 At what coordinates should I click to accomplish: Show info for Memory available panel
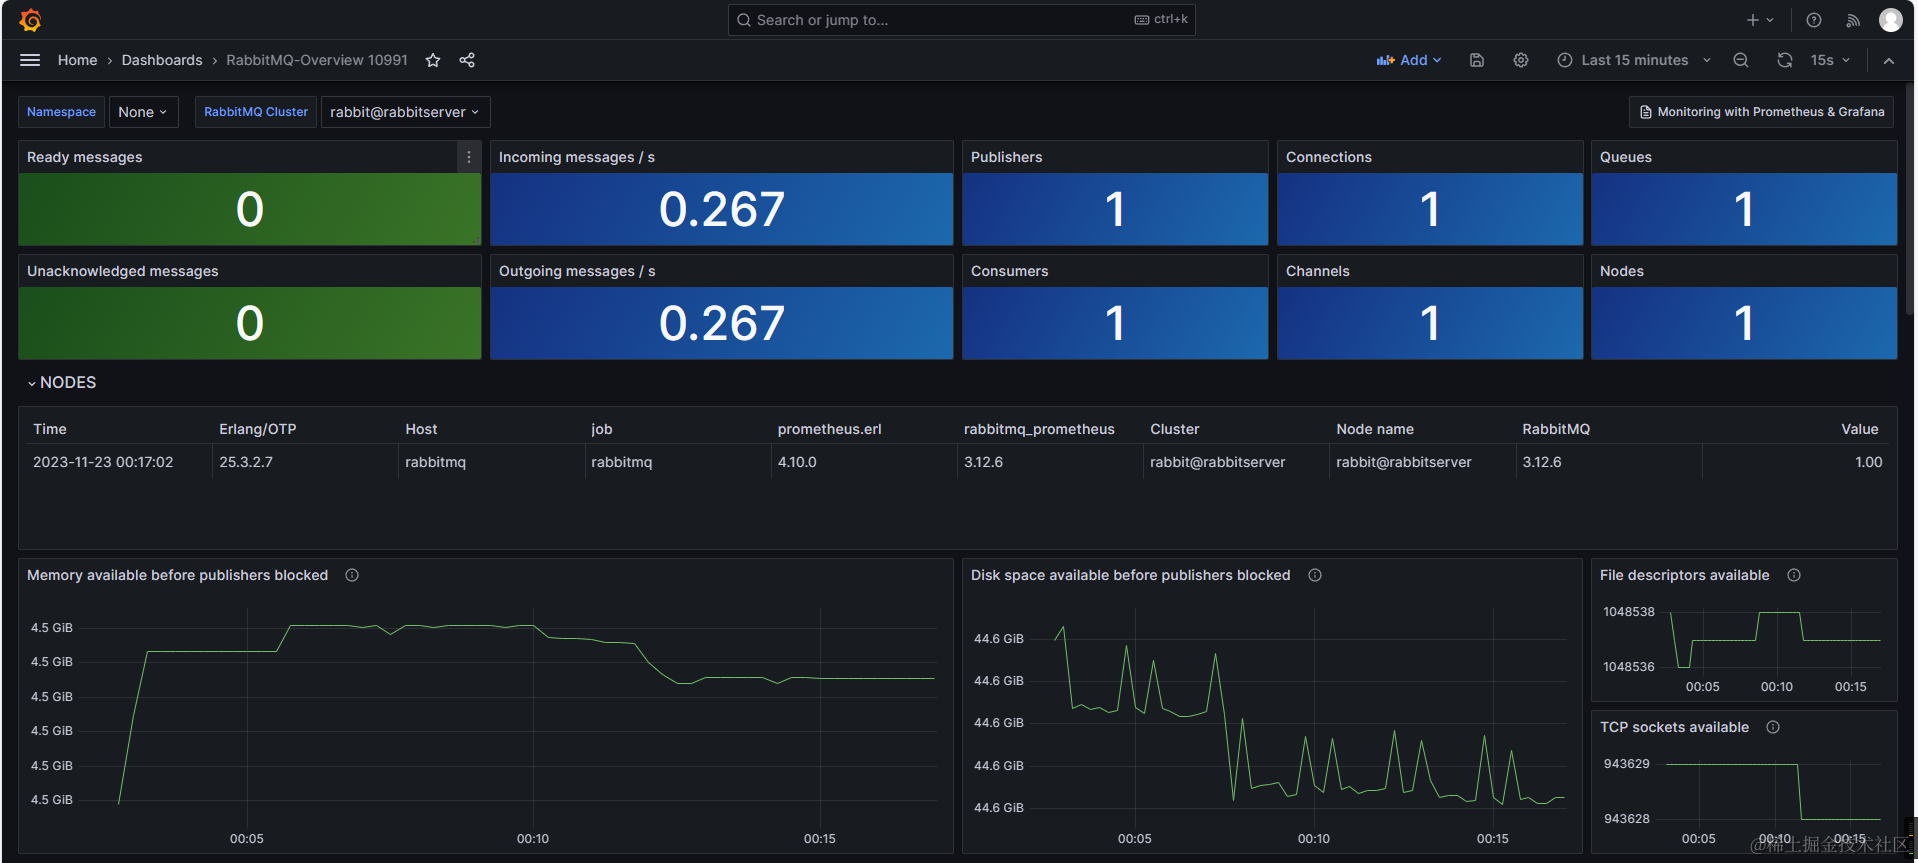click(x=352, y=575)
